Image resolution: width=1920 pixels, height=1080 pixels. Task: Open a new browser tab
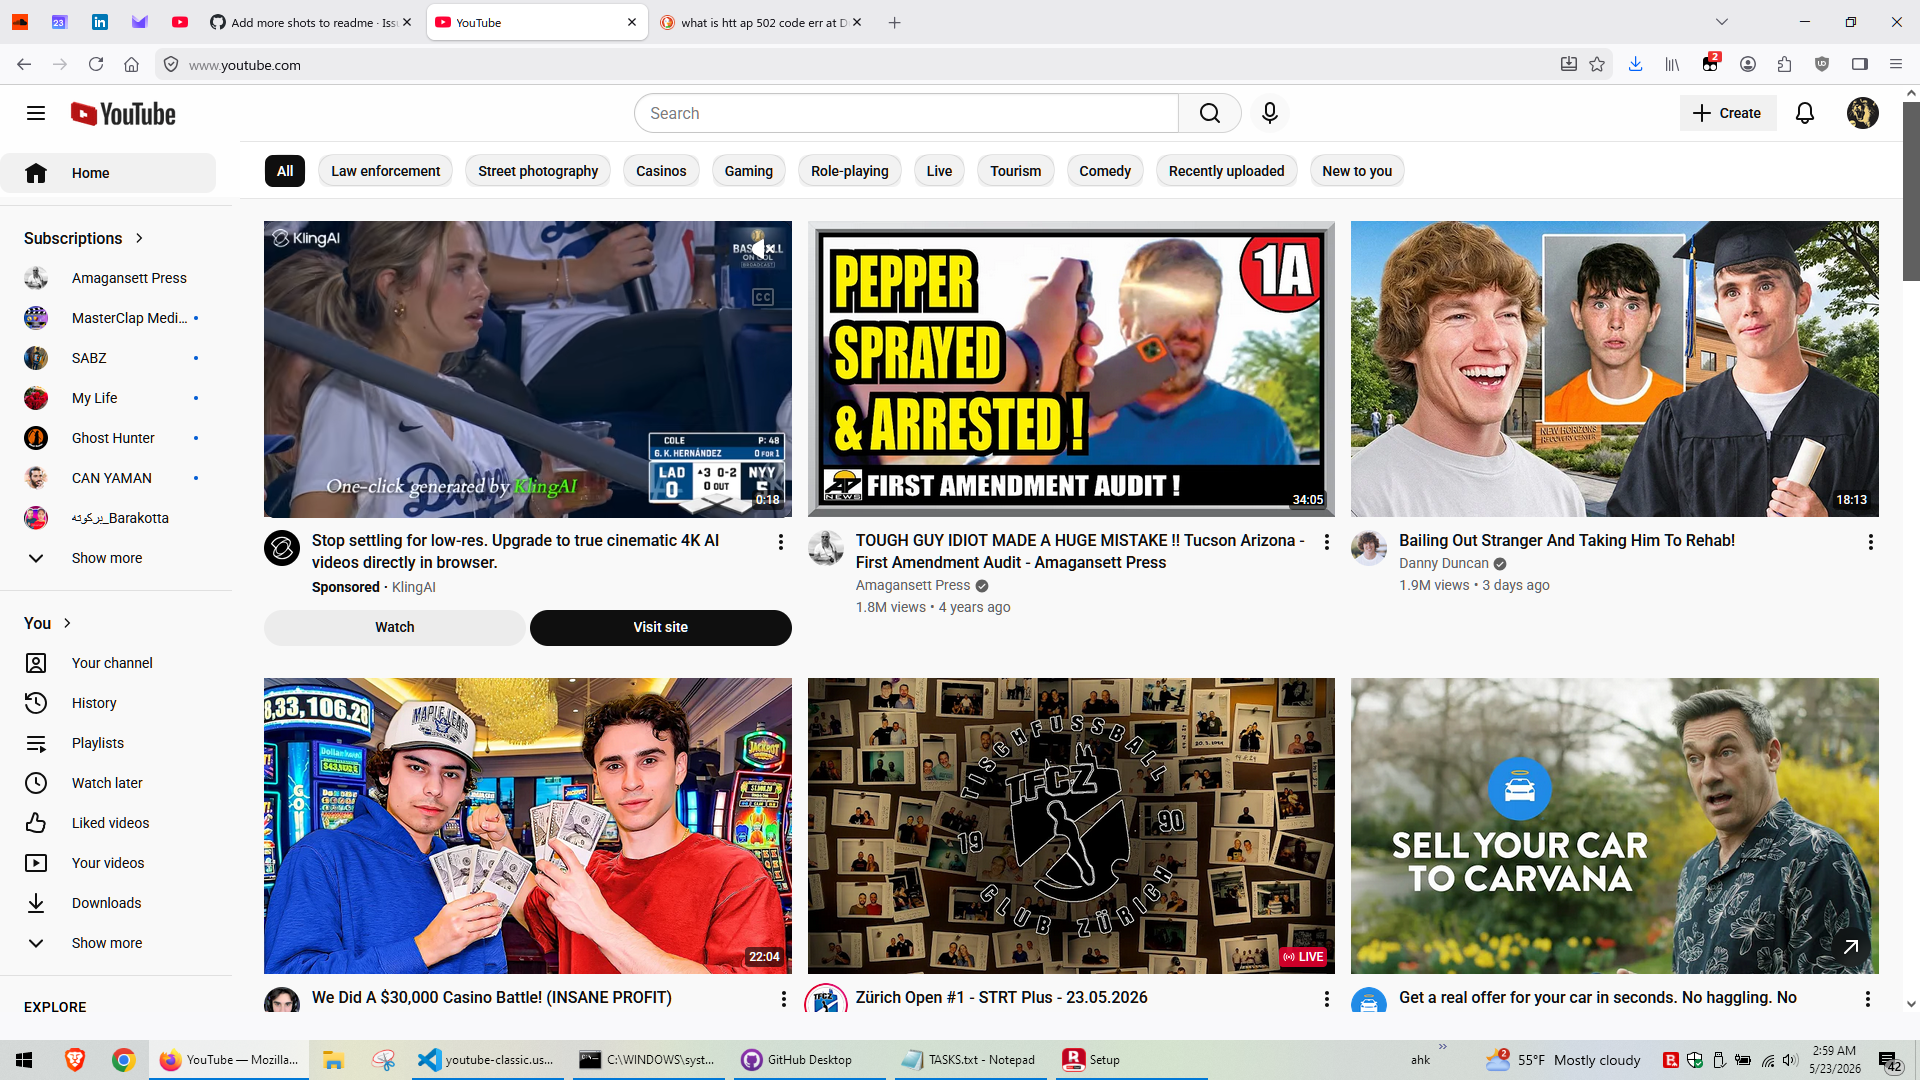click(894, 22)
